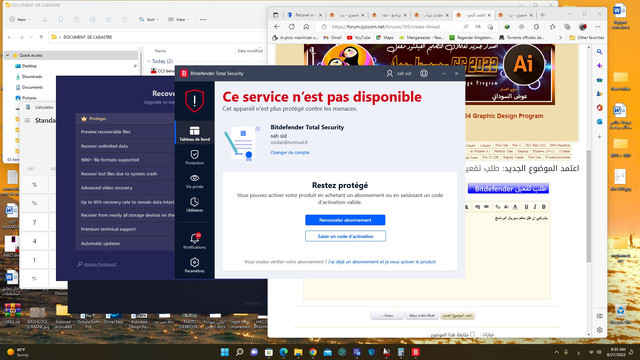Click Edge sidebar Outlook icon
Screen dimensions: 640x360
(599, 122)
